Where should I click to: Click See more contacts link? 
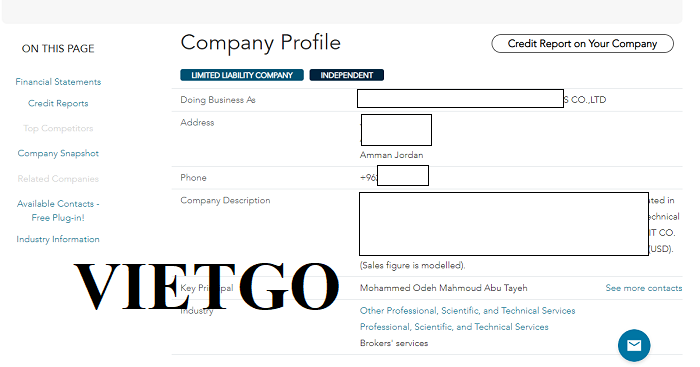tap(644, 288)
